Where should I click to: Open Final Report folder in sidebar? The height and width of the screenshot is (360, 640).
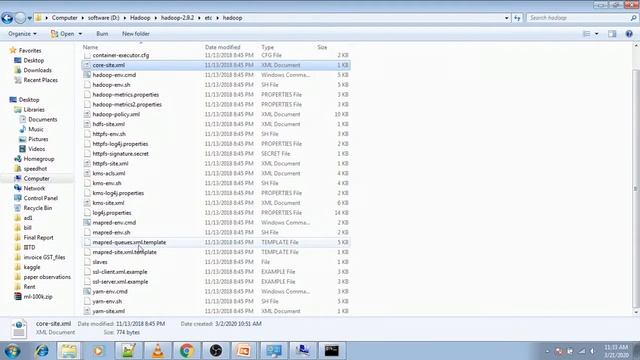tap(38, 238)
